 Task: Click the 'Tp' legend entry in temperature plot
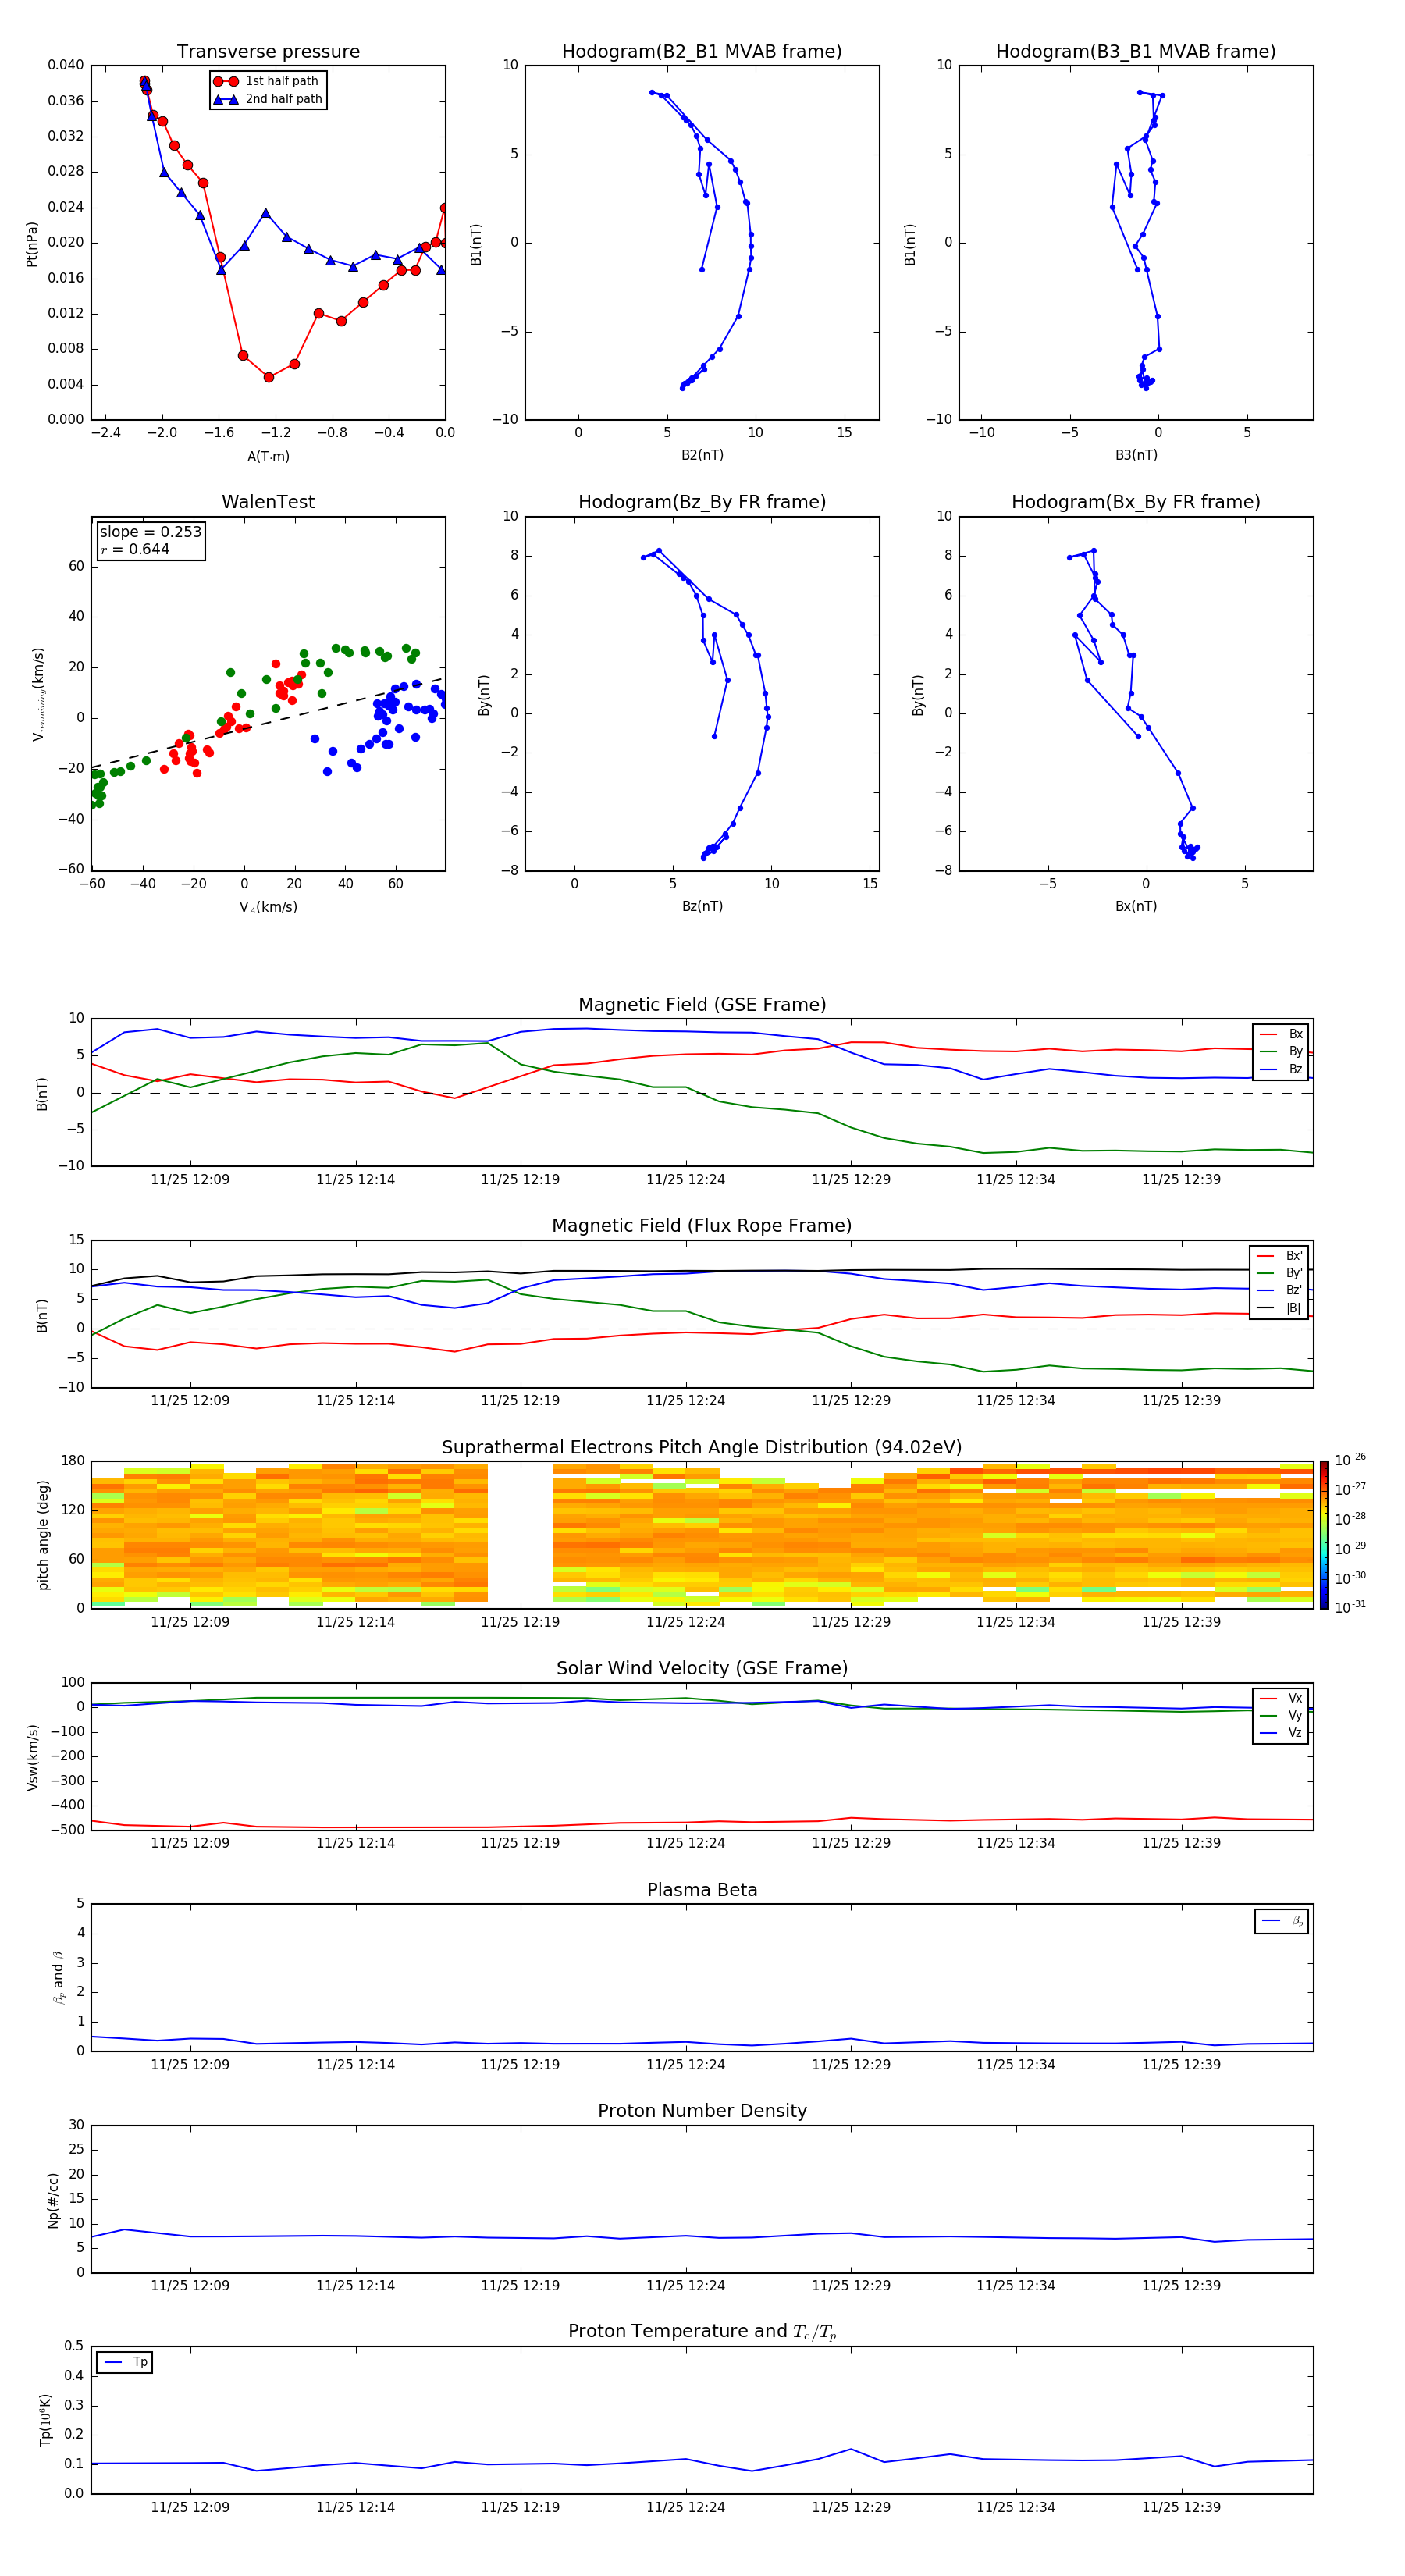pos(125,2362)
